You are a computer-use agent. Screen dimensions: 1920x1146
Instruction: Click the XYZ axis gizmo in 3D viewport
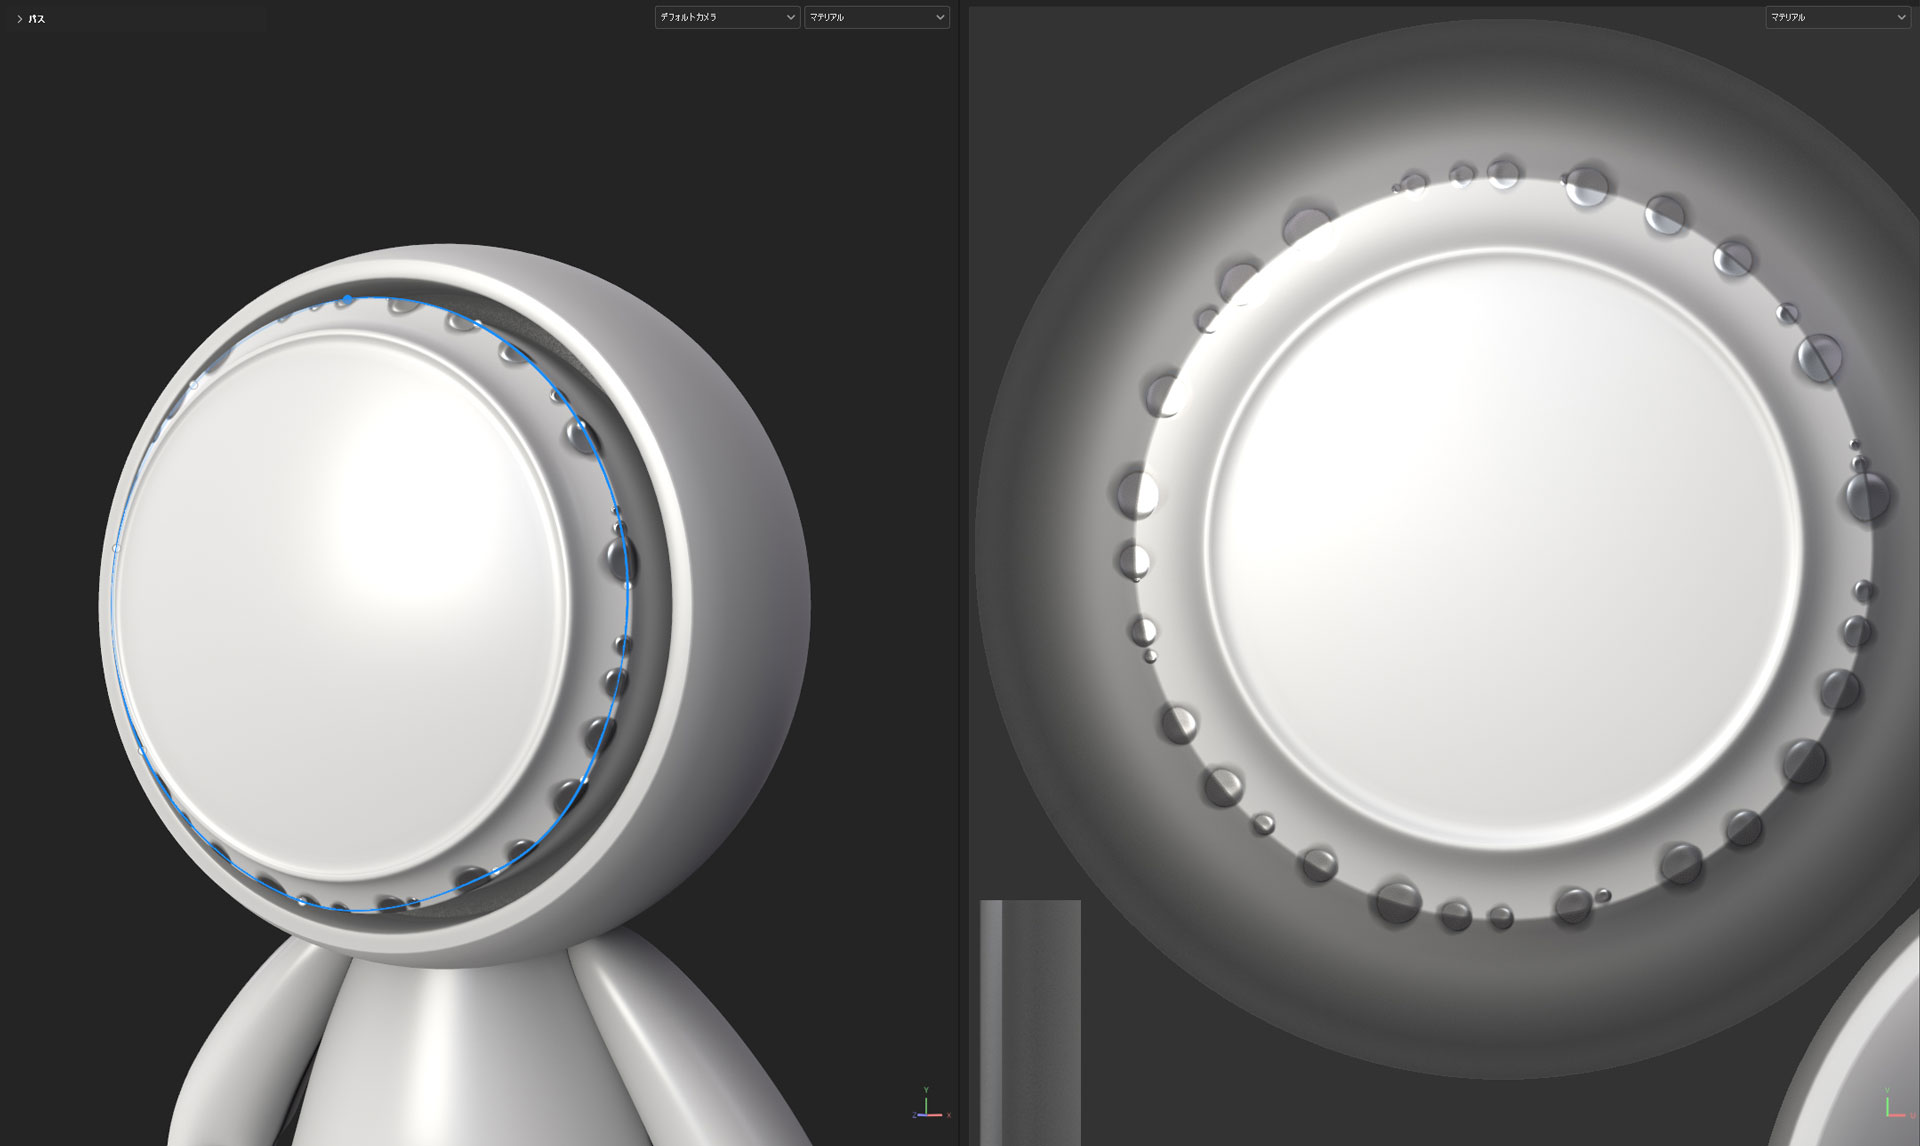(930, 1104)
